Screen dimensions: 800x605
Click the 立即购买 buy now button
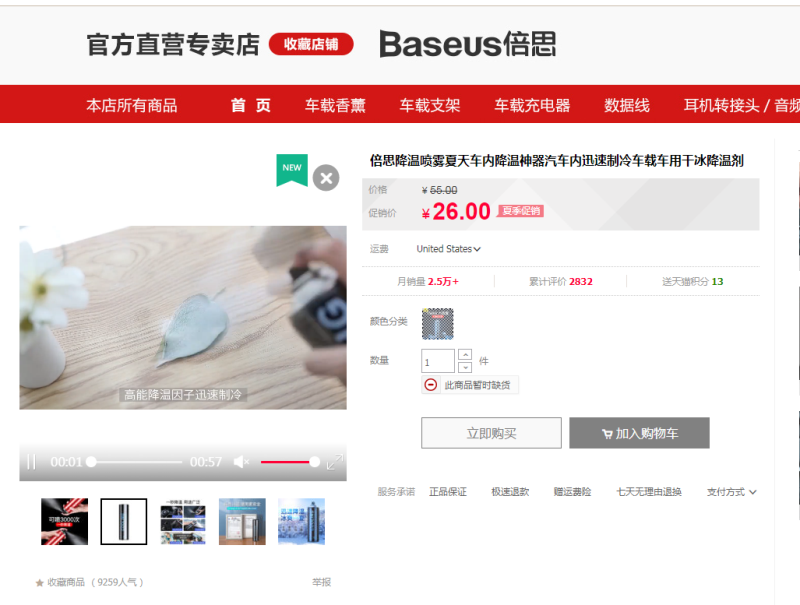point(491,433)
